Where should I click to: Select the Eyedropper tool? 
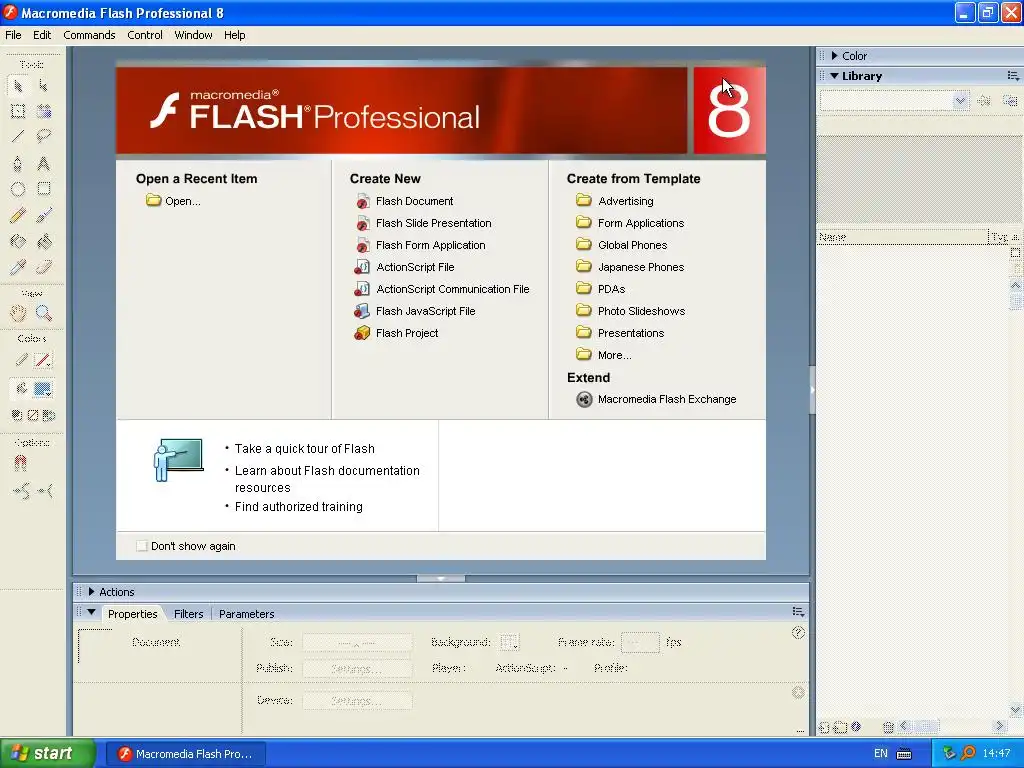[18, 267]
